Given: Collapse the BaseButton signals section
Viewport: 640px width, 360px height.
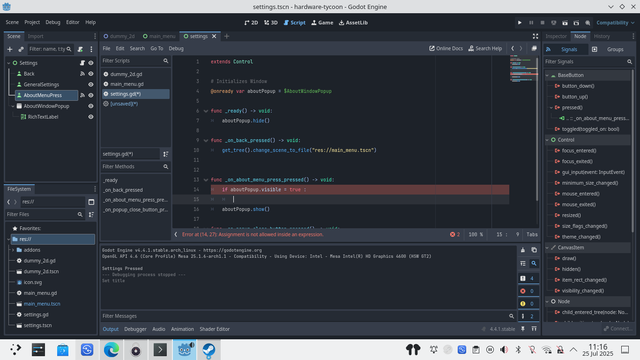Looking at the screenshot, I should 547,76.
